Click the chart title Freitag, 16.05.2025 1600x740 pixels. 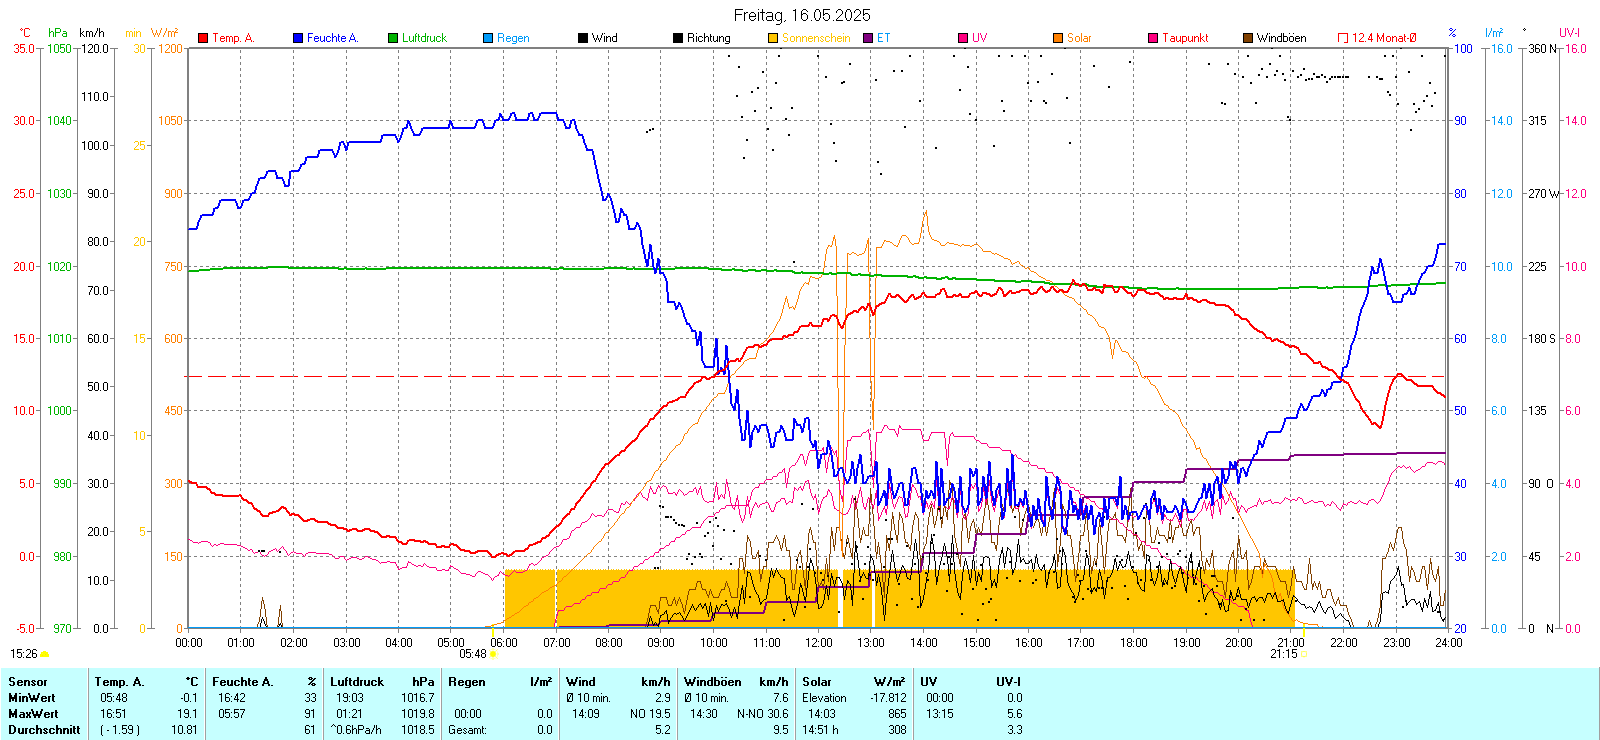(x=802, y=15)
